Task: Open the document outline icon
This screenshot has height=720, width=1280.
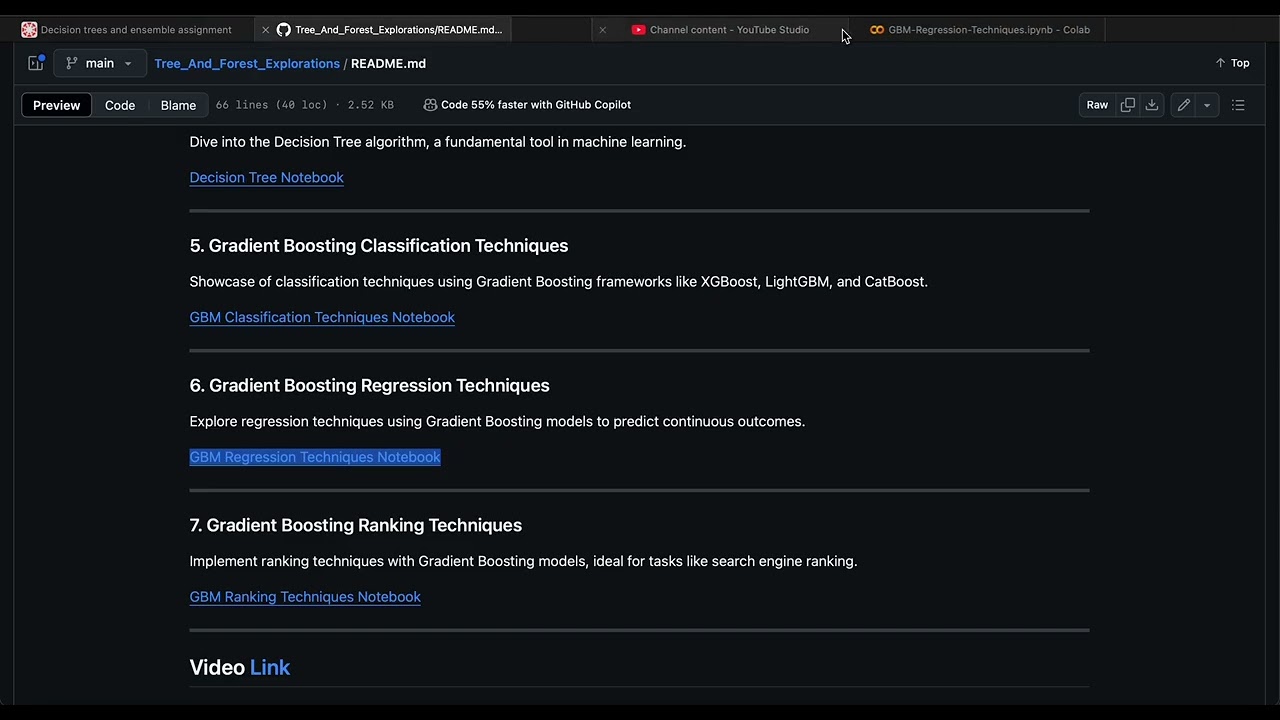Action: point(1238,105)
